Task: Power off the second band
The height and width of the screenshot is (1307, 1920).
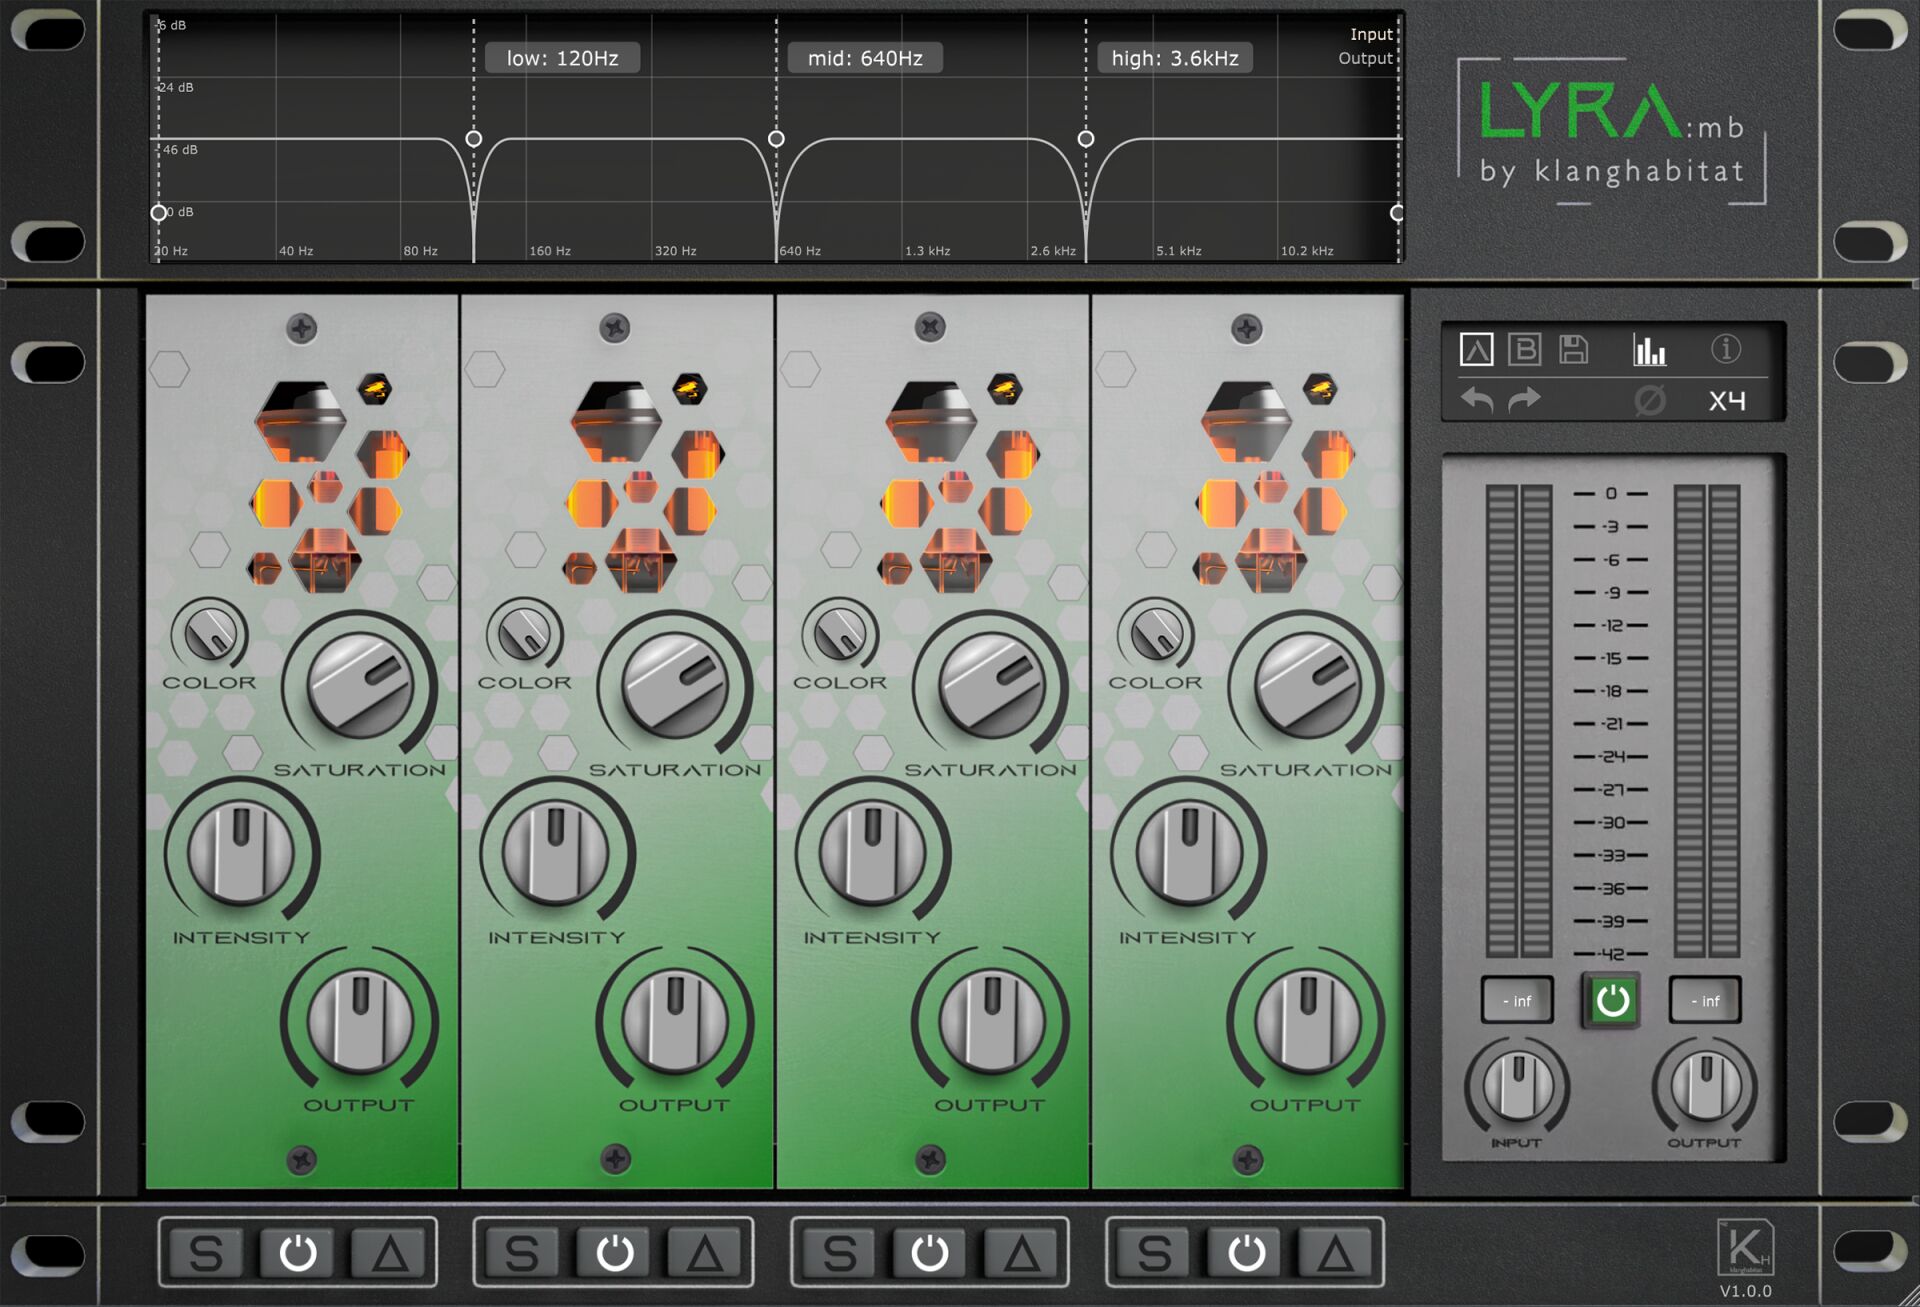Action: 614,1251
